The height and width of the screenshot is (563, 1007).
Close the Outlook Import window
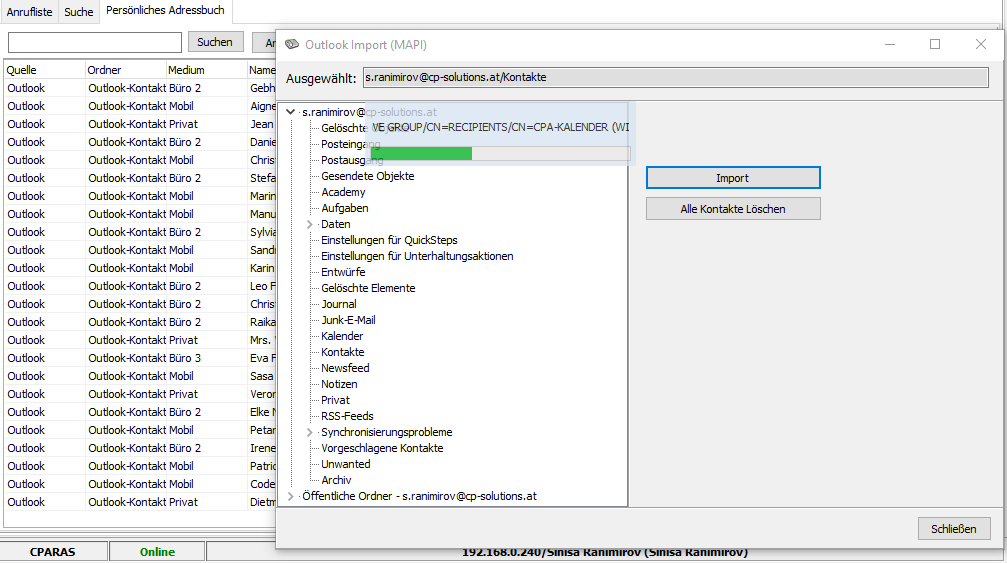tap(981, 44)
